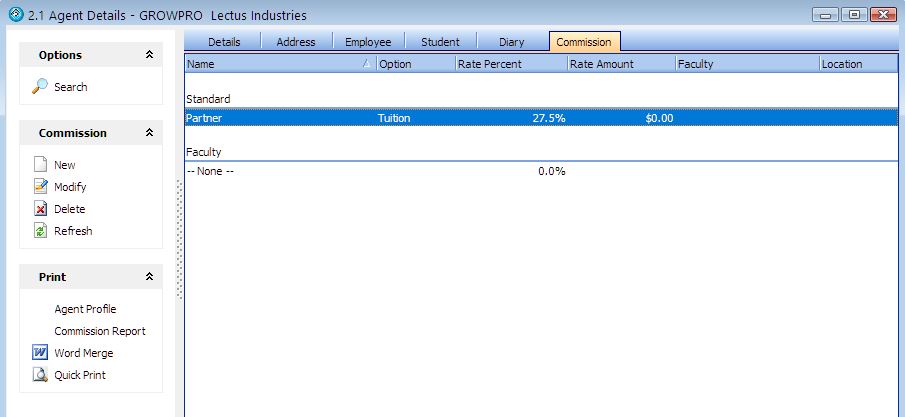Click the Rate Percent column header
The width and height of the screenshot is (905, 417).
point(510,64)
